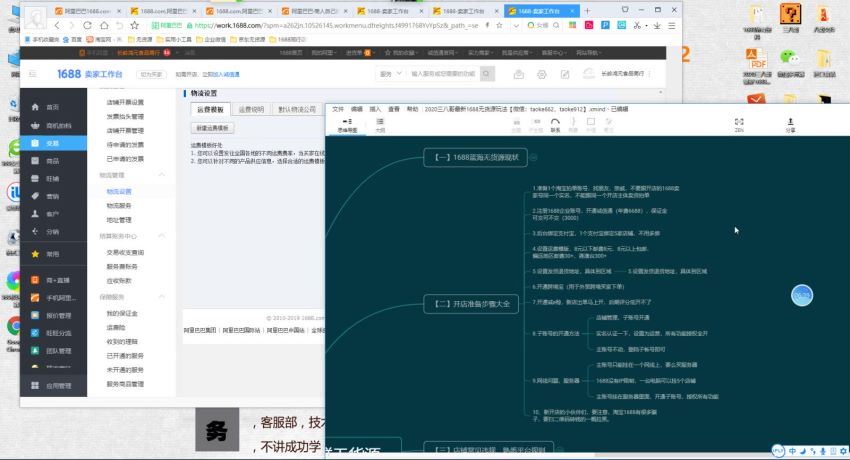The image size is (850, 460).
Task: Open 分销 in the dark sidebar
Action: pos(53,232)
